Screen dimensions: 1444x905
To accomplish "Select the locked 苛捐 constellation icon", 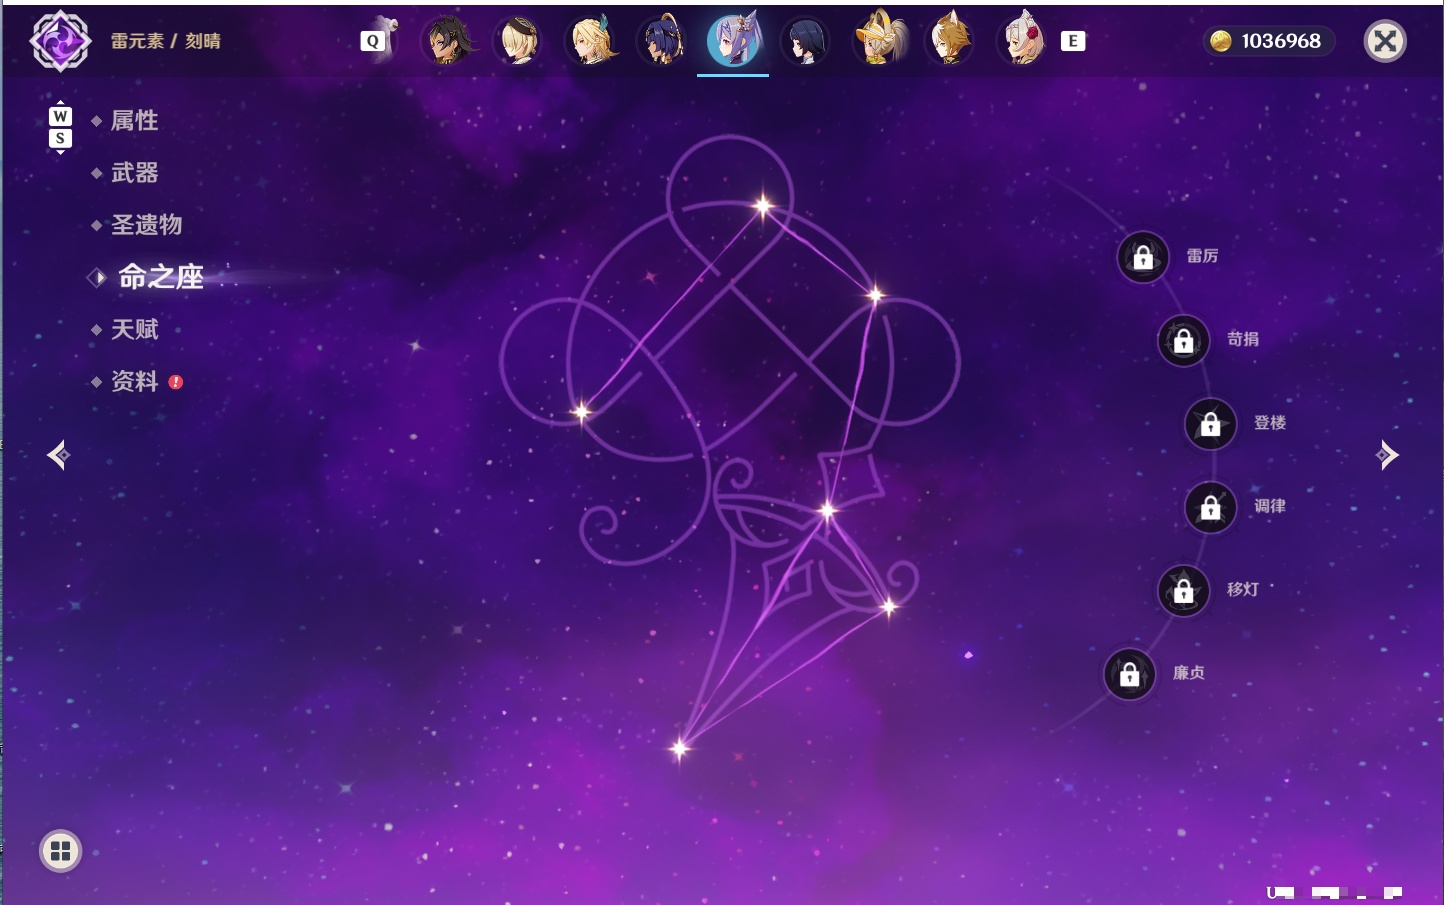I will (x=1183, y=340).
